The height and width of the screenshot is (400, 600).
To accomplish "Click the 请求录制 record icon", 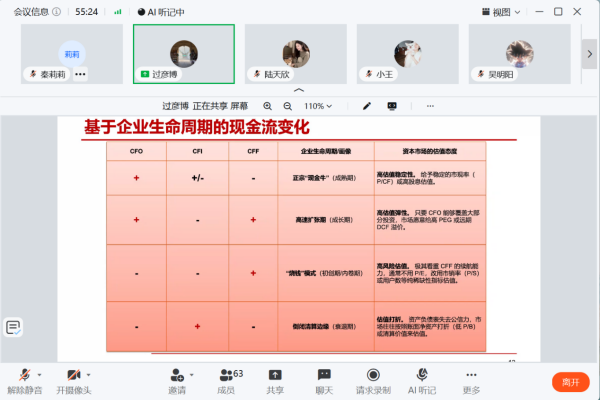I will (373, 375).
